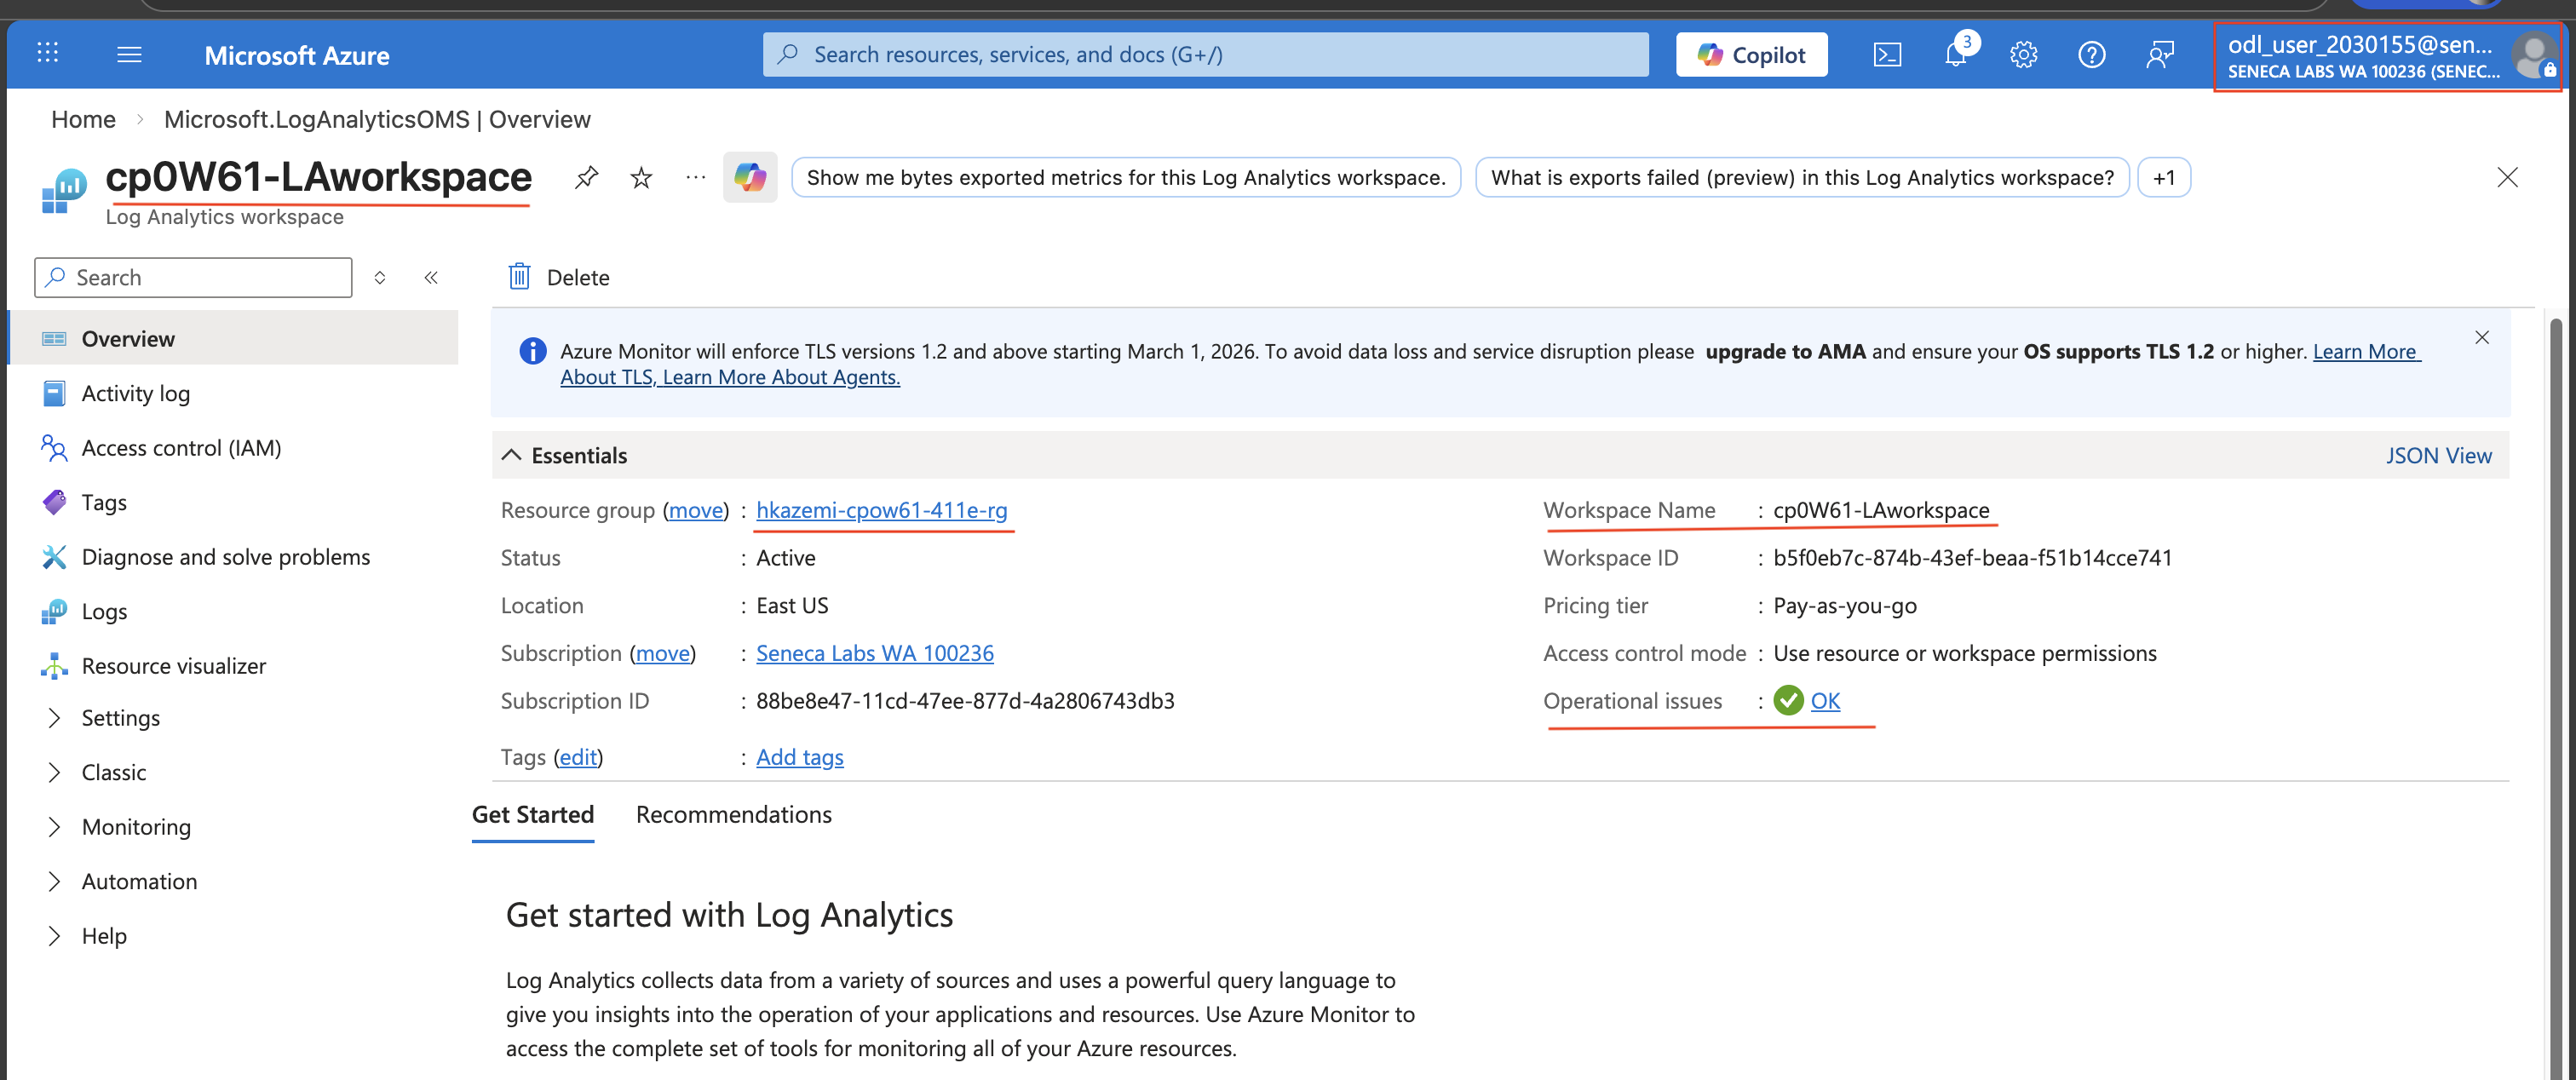Close the workspace blade

(2507, 178)
